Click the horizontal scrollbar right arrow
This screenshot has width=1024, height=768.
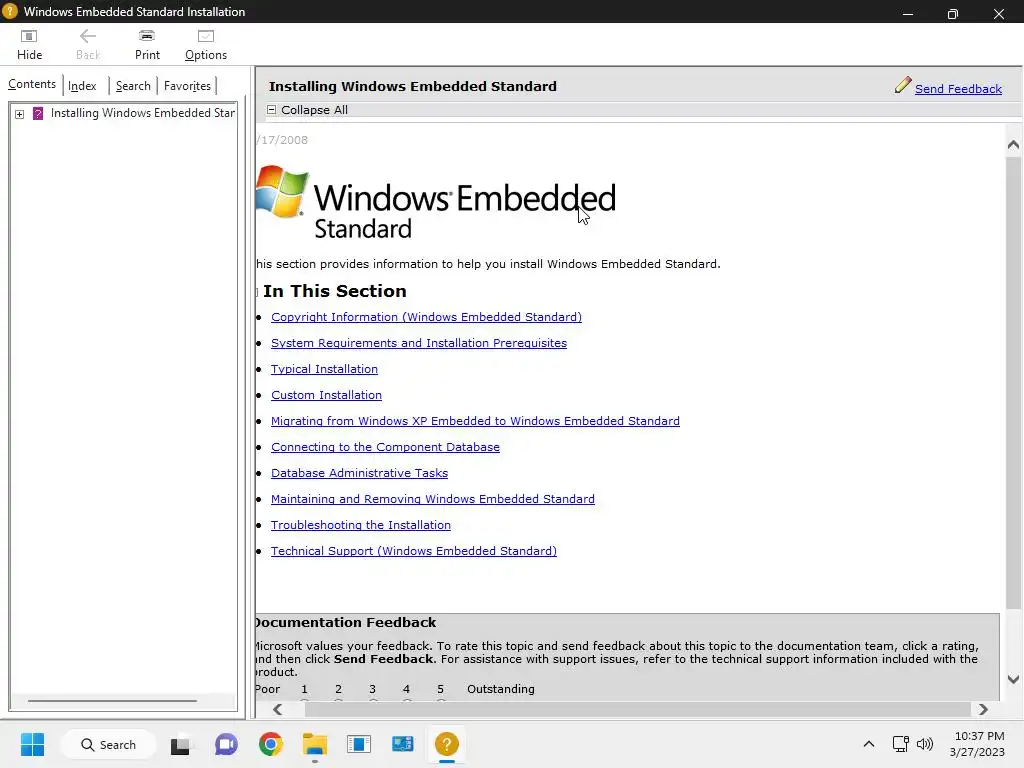(983, 709)
